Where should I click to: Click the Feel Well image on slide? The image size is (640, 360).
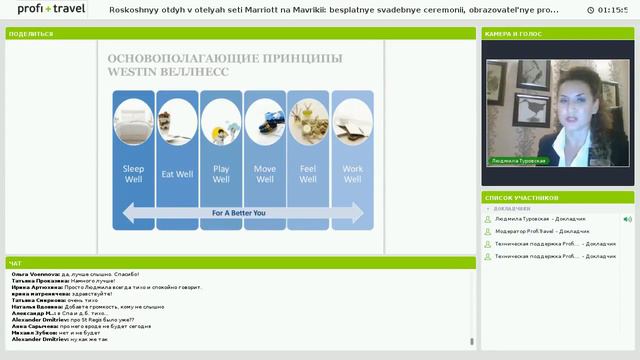click(x=308, y=122)
